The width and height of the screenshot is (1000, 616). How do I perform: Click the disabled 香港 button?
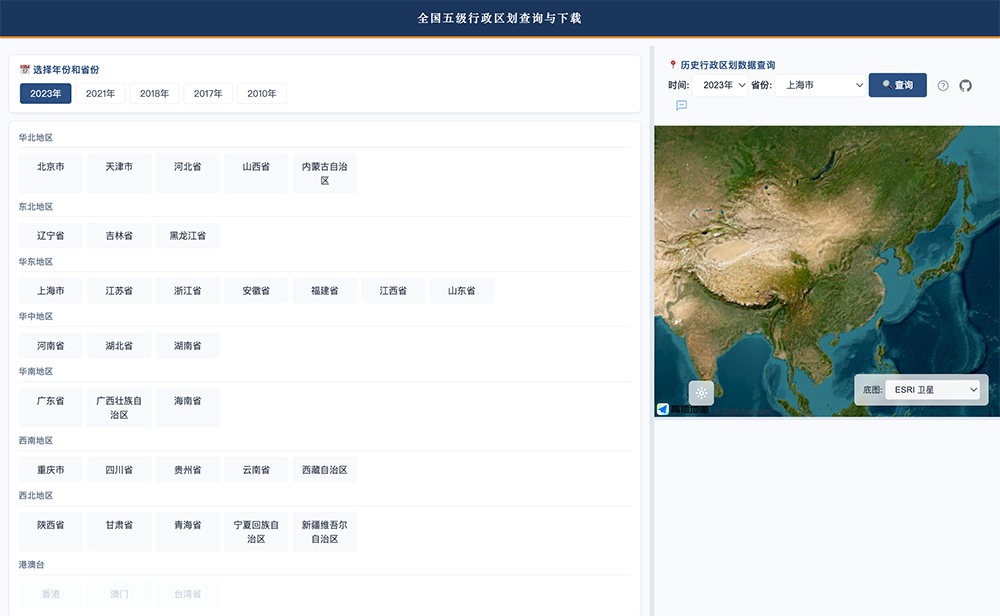click(x=50, y=594)
